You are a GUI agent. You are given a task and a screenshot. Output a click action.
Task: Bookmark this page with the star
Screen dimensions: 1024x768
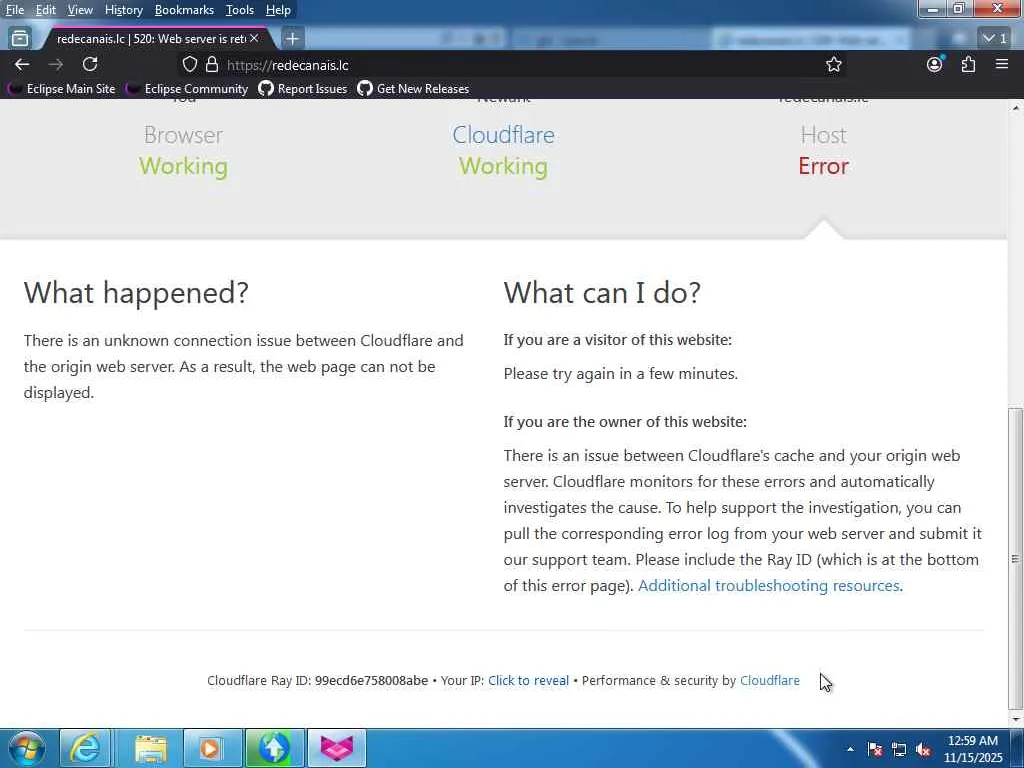833,64
